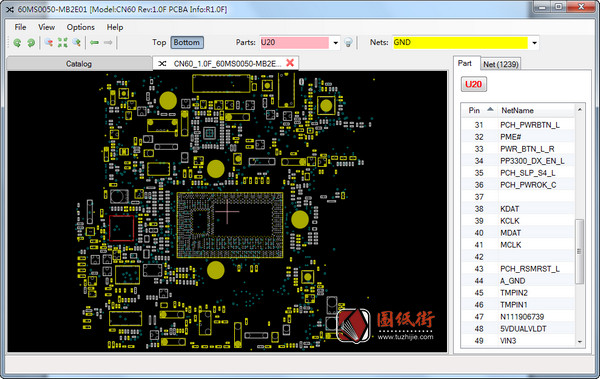Click the Nets field containing GND
The width and height of the screenshot is (600, 379).
click(460, 42)
